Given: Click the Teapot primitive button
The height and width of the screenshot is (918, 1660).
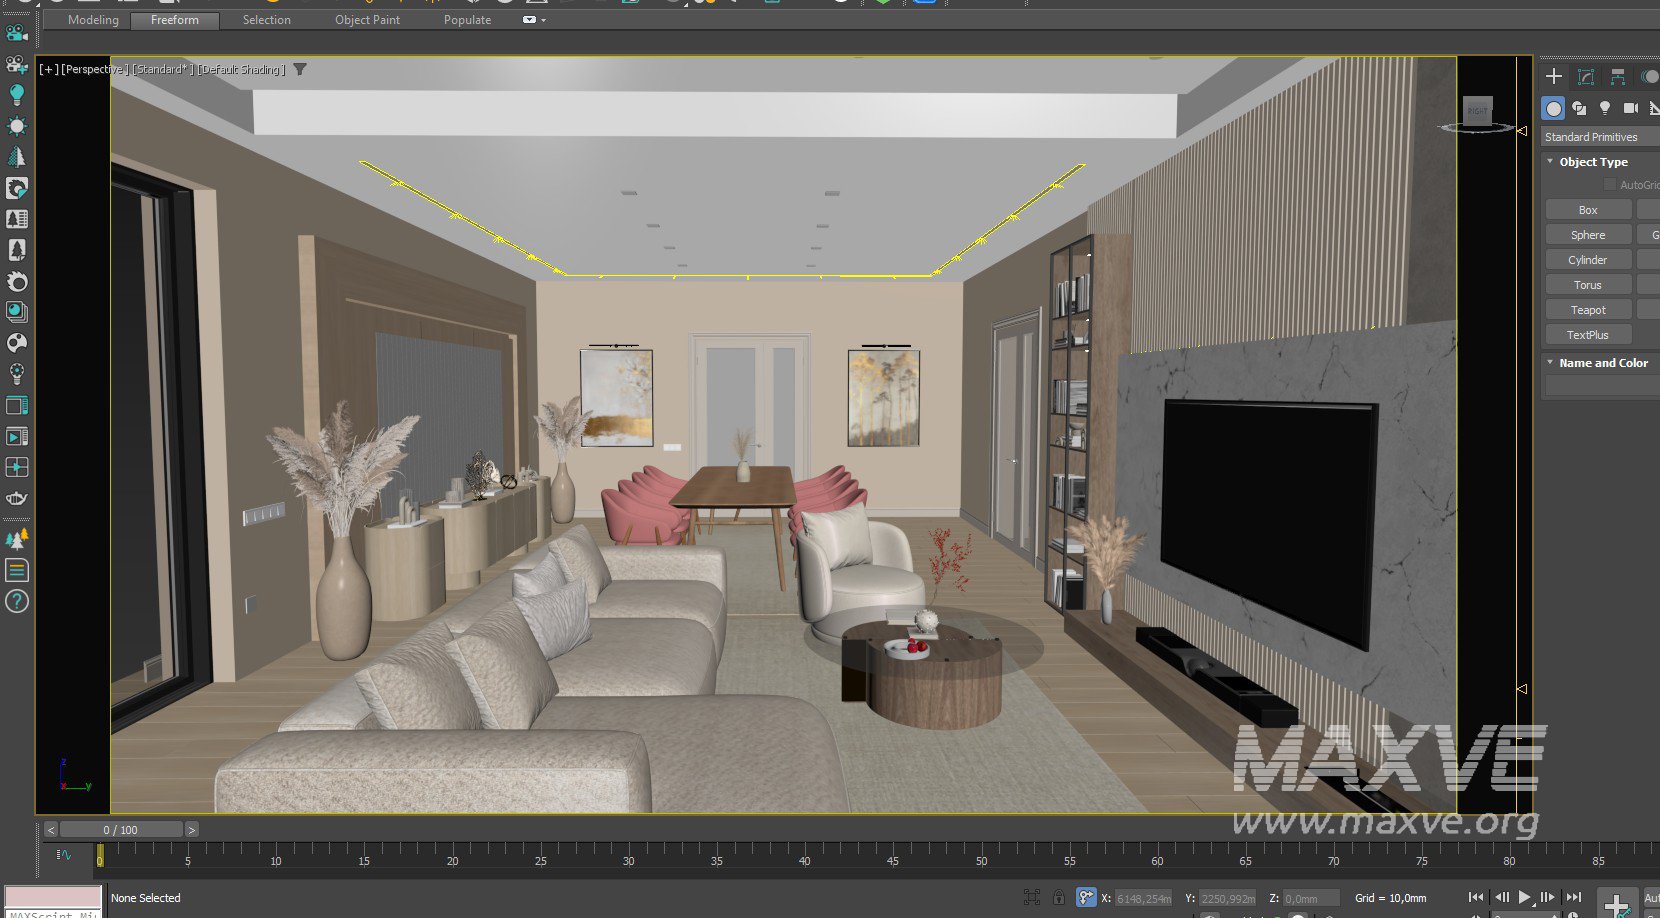Looking at the screenshot, I should point(1588,310).
